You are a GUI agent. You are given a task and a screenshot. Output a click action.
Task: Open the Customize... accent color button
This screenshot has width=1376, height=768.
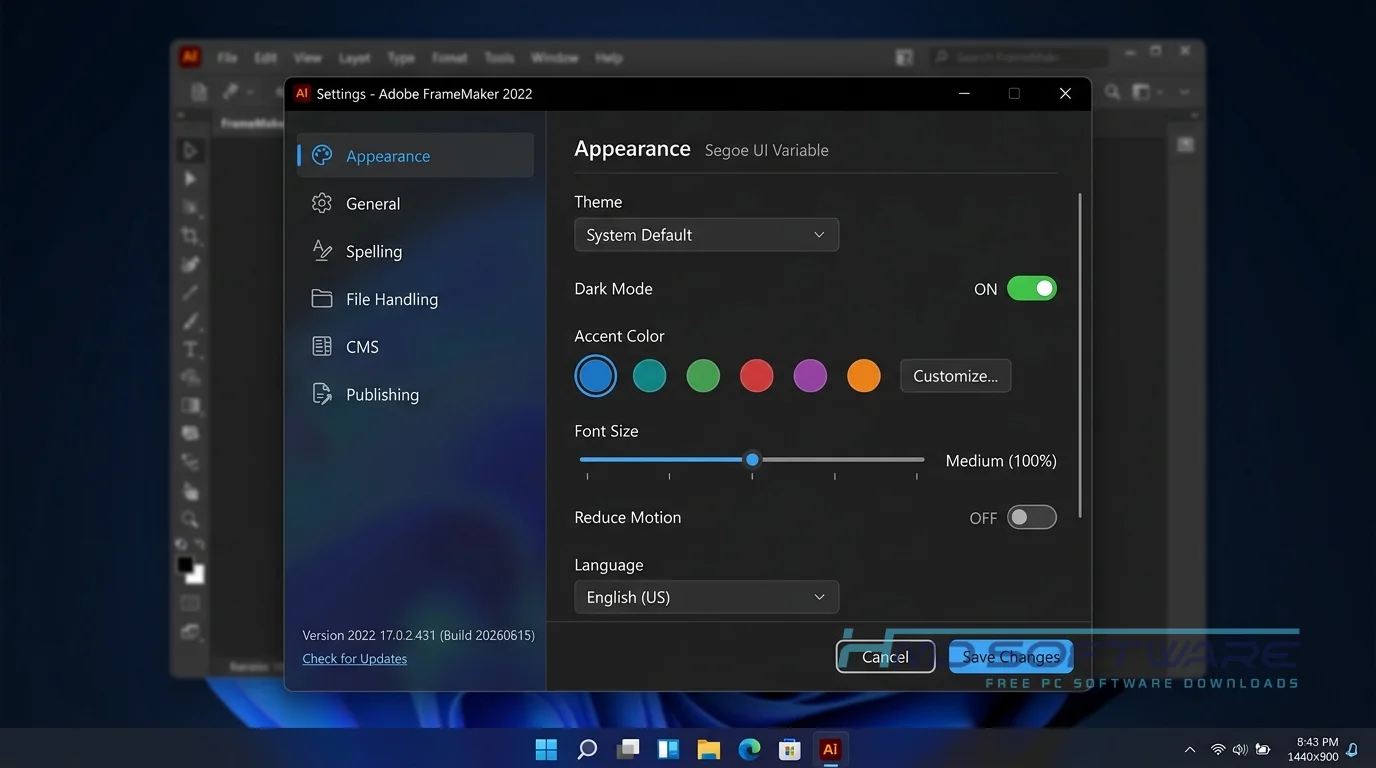pyautogui.click(x=956, y=376)
